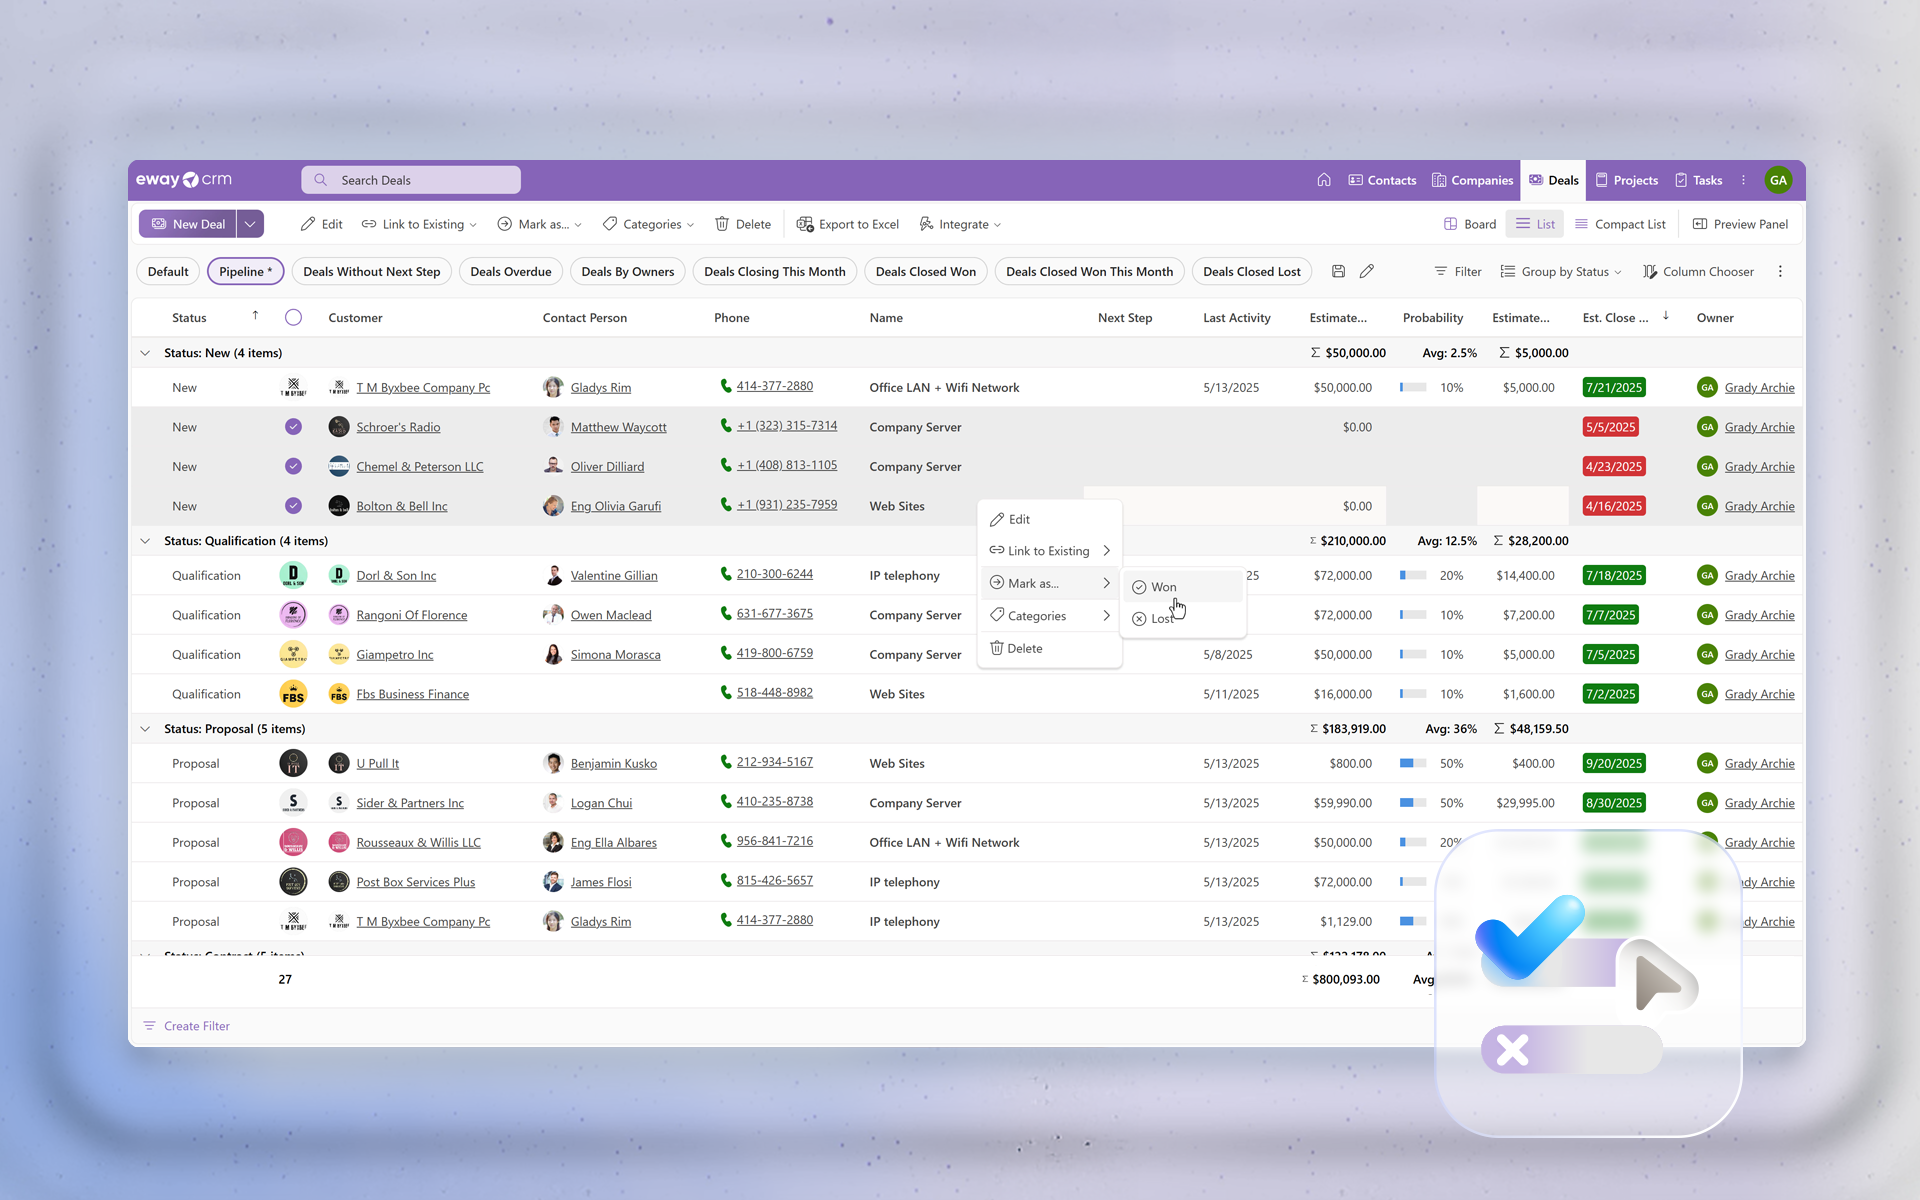Switch to Compact List view
Image resolution: width=1920 pixels, height=1200 pixels.
tap(1620, 224)
